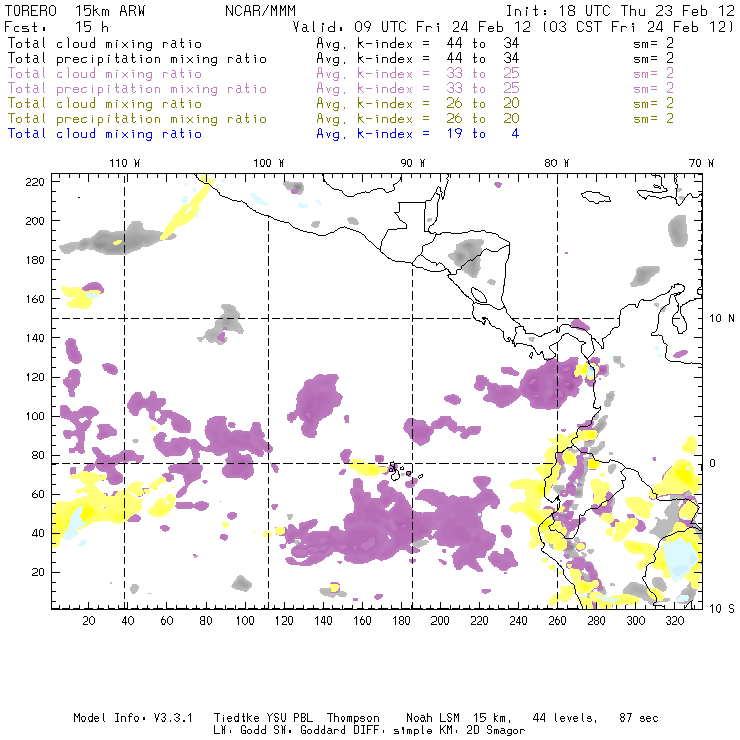Screen dimensions: 740x740
Task: Select the '90 W' longitude label
Action: click(413, 163)
